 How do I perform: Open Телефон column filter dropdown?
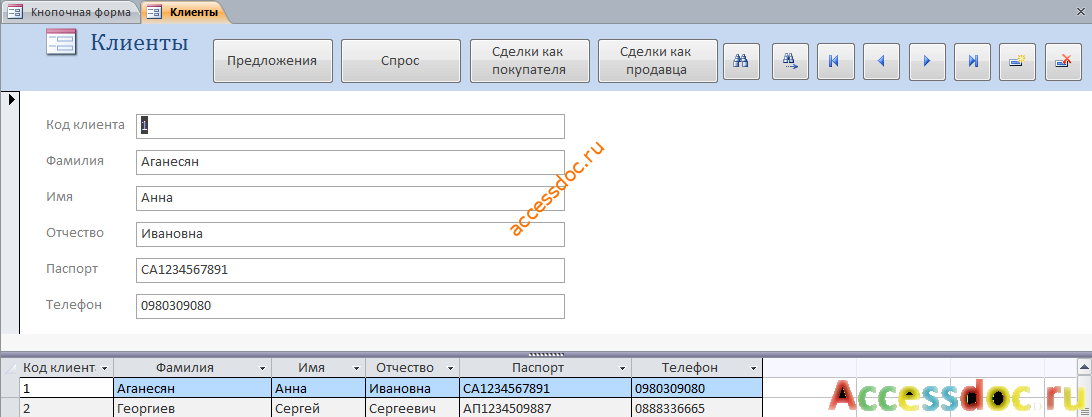click(754, 368)
